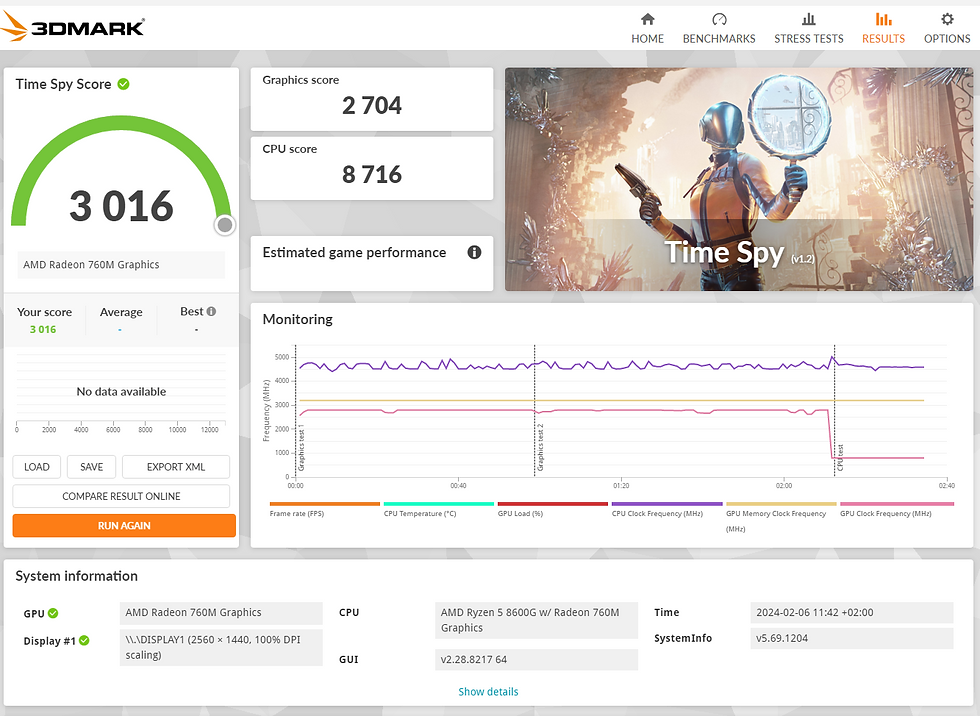Click the SystemInfo version v5.69.1204
This screenshot has width=980, height=716.
852,639
